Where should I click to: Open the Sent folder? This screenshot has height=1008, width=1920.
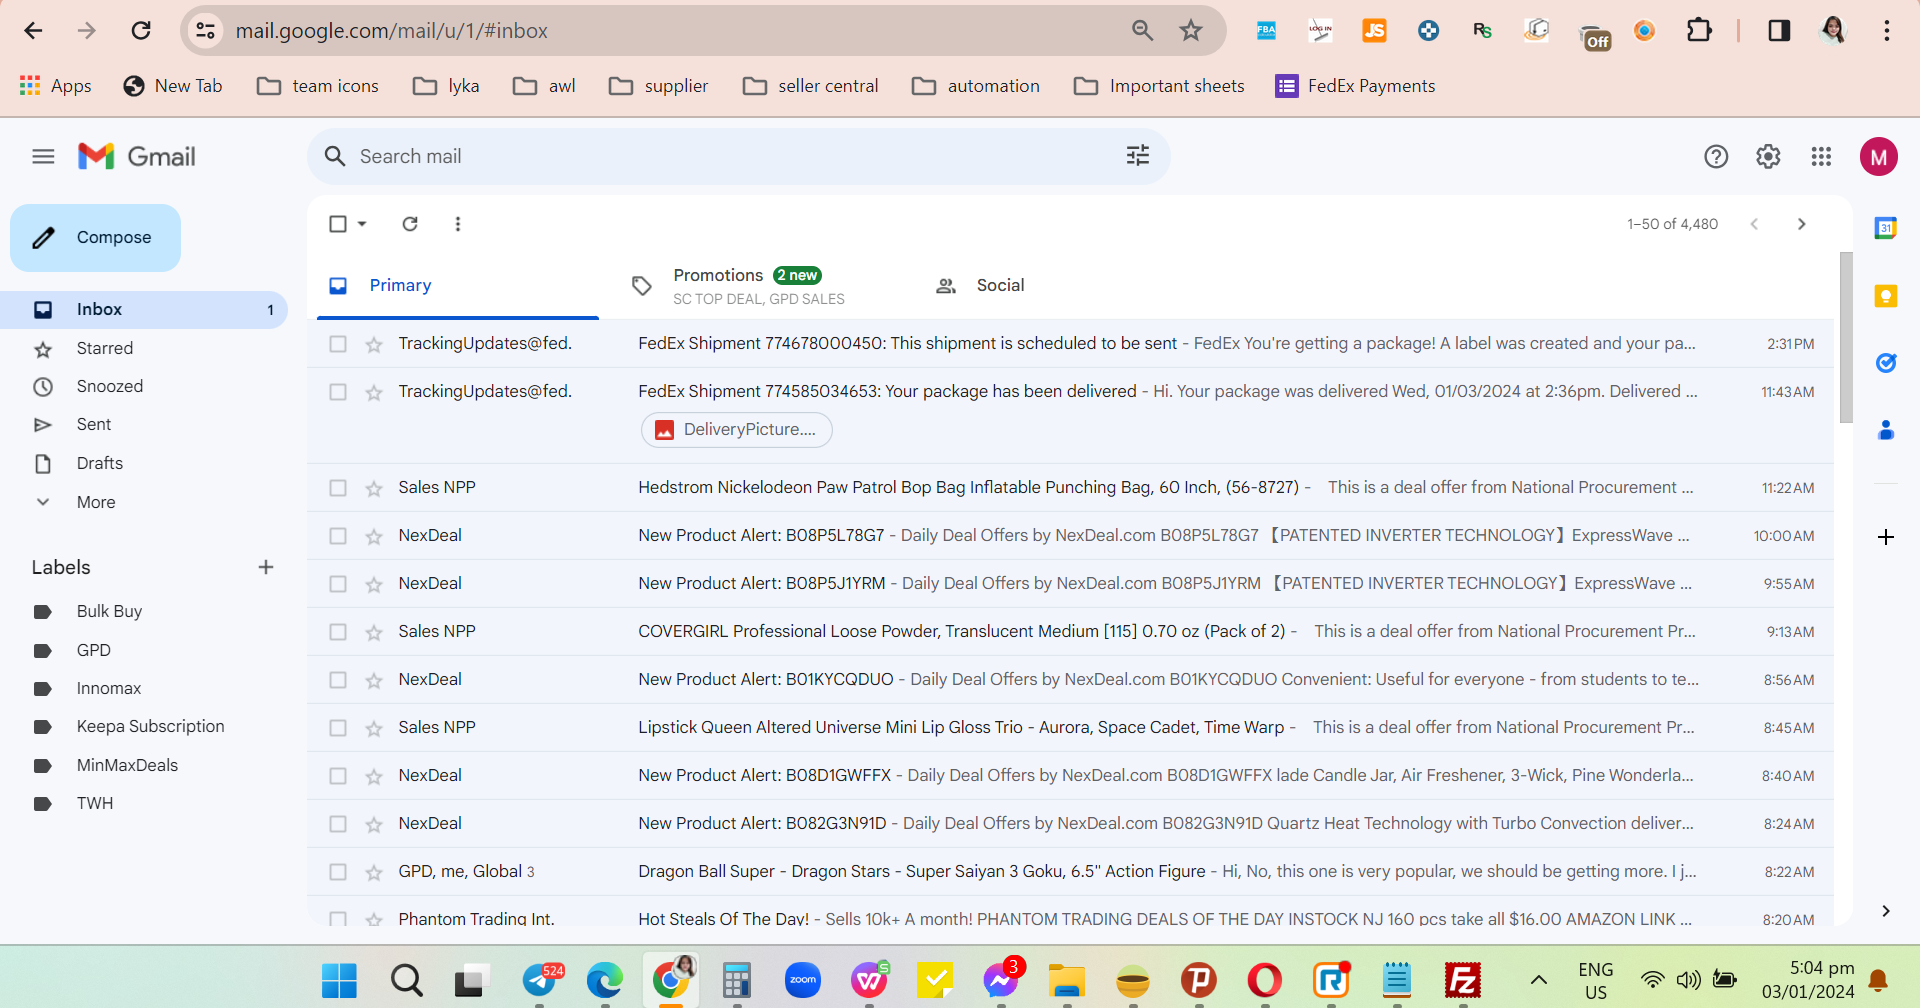click(x=94, y=425)
